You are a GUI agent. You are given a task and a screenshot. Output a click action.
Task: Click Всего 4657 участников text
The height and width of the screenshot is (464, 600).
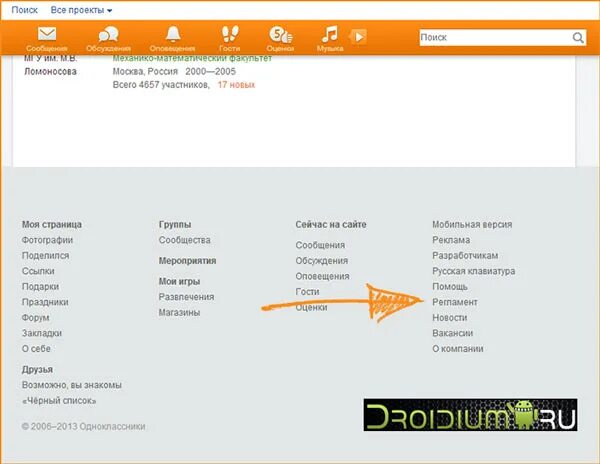(161, 85)
